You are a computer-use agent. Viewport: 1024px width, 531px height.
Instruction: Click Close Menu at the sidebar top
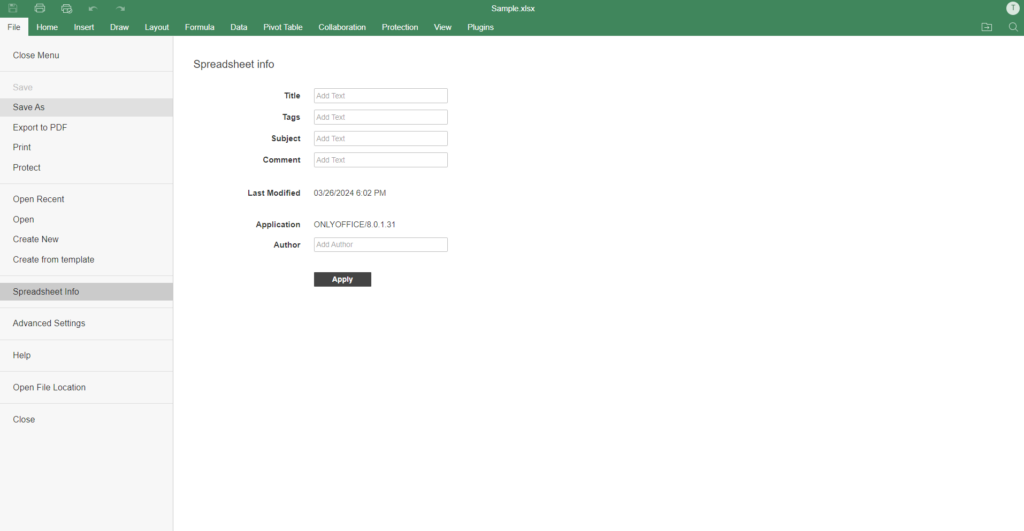[x=36, y=55]
